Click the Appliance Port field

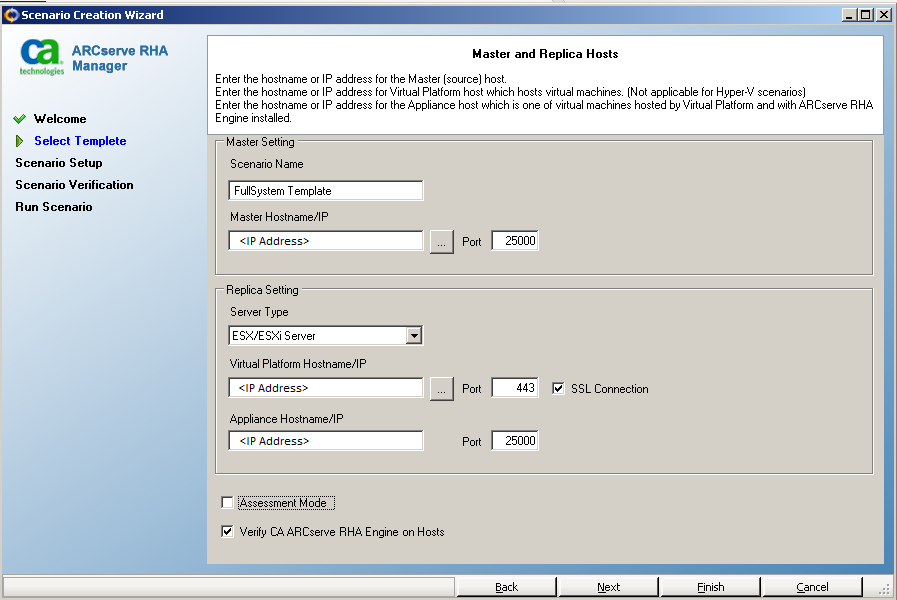514,441
